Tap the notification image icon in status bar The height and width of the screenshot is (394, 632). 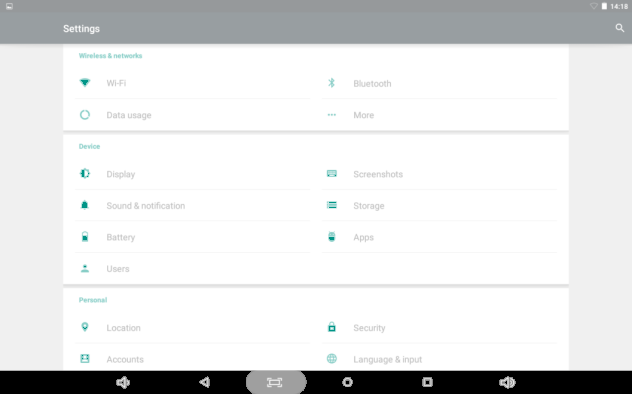point(9,6)
